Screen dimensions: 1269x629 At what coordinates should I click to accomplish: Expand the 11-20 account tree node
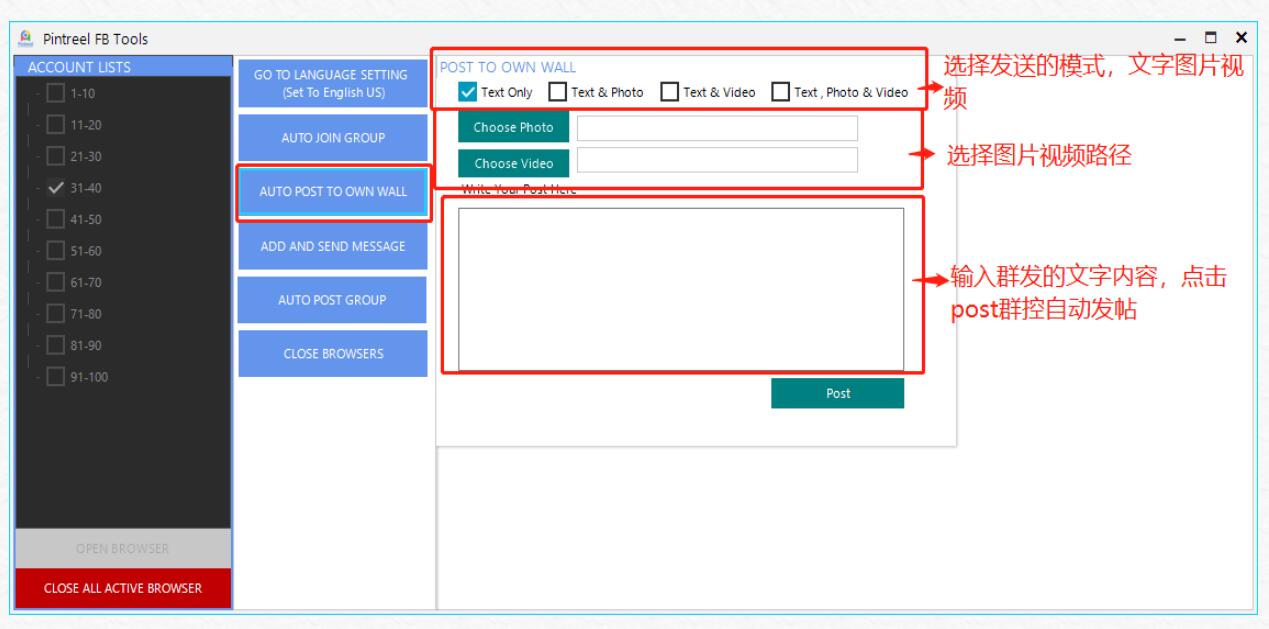point(39,126)
